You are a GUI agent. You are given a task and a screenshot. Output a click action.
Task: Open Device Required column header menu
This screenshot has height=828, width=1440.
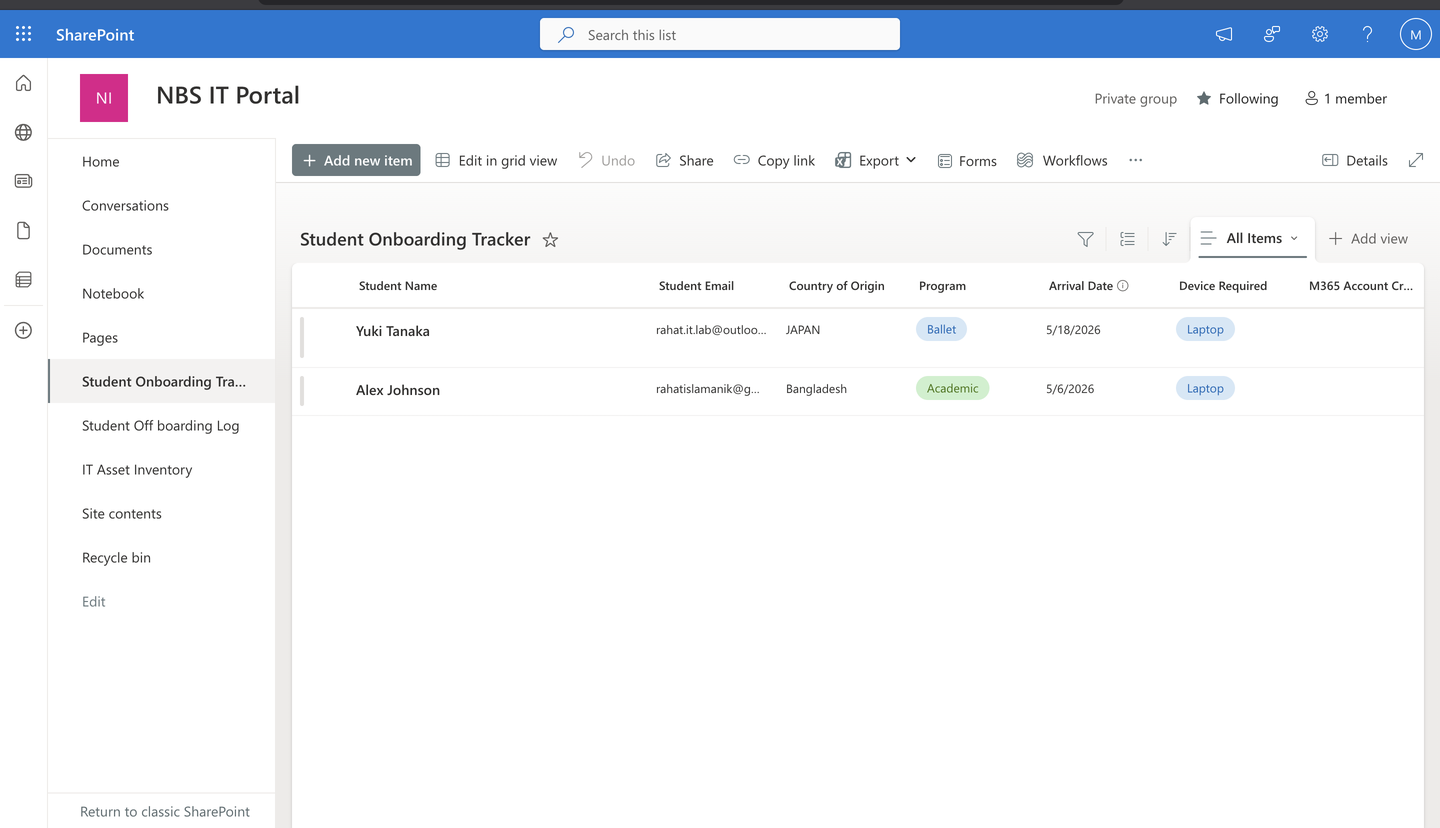1222,286
